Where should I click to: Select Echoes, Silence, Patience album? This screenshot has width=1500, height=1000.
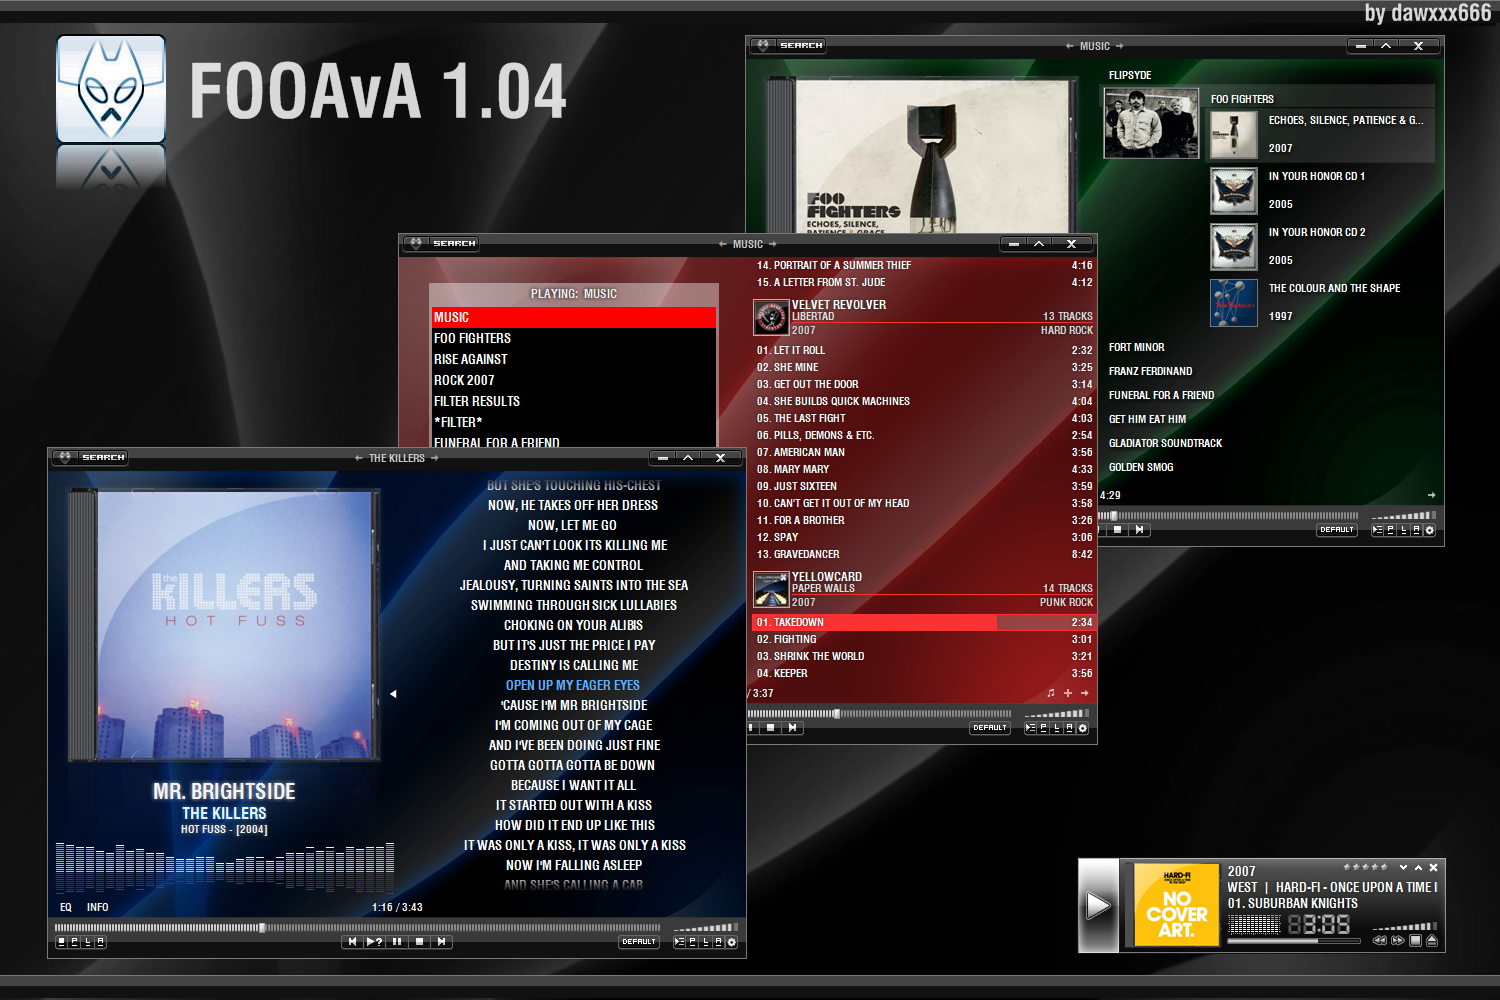pos(1320,134)
